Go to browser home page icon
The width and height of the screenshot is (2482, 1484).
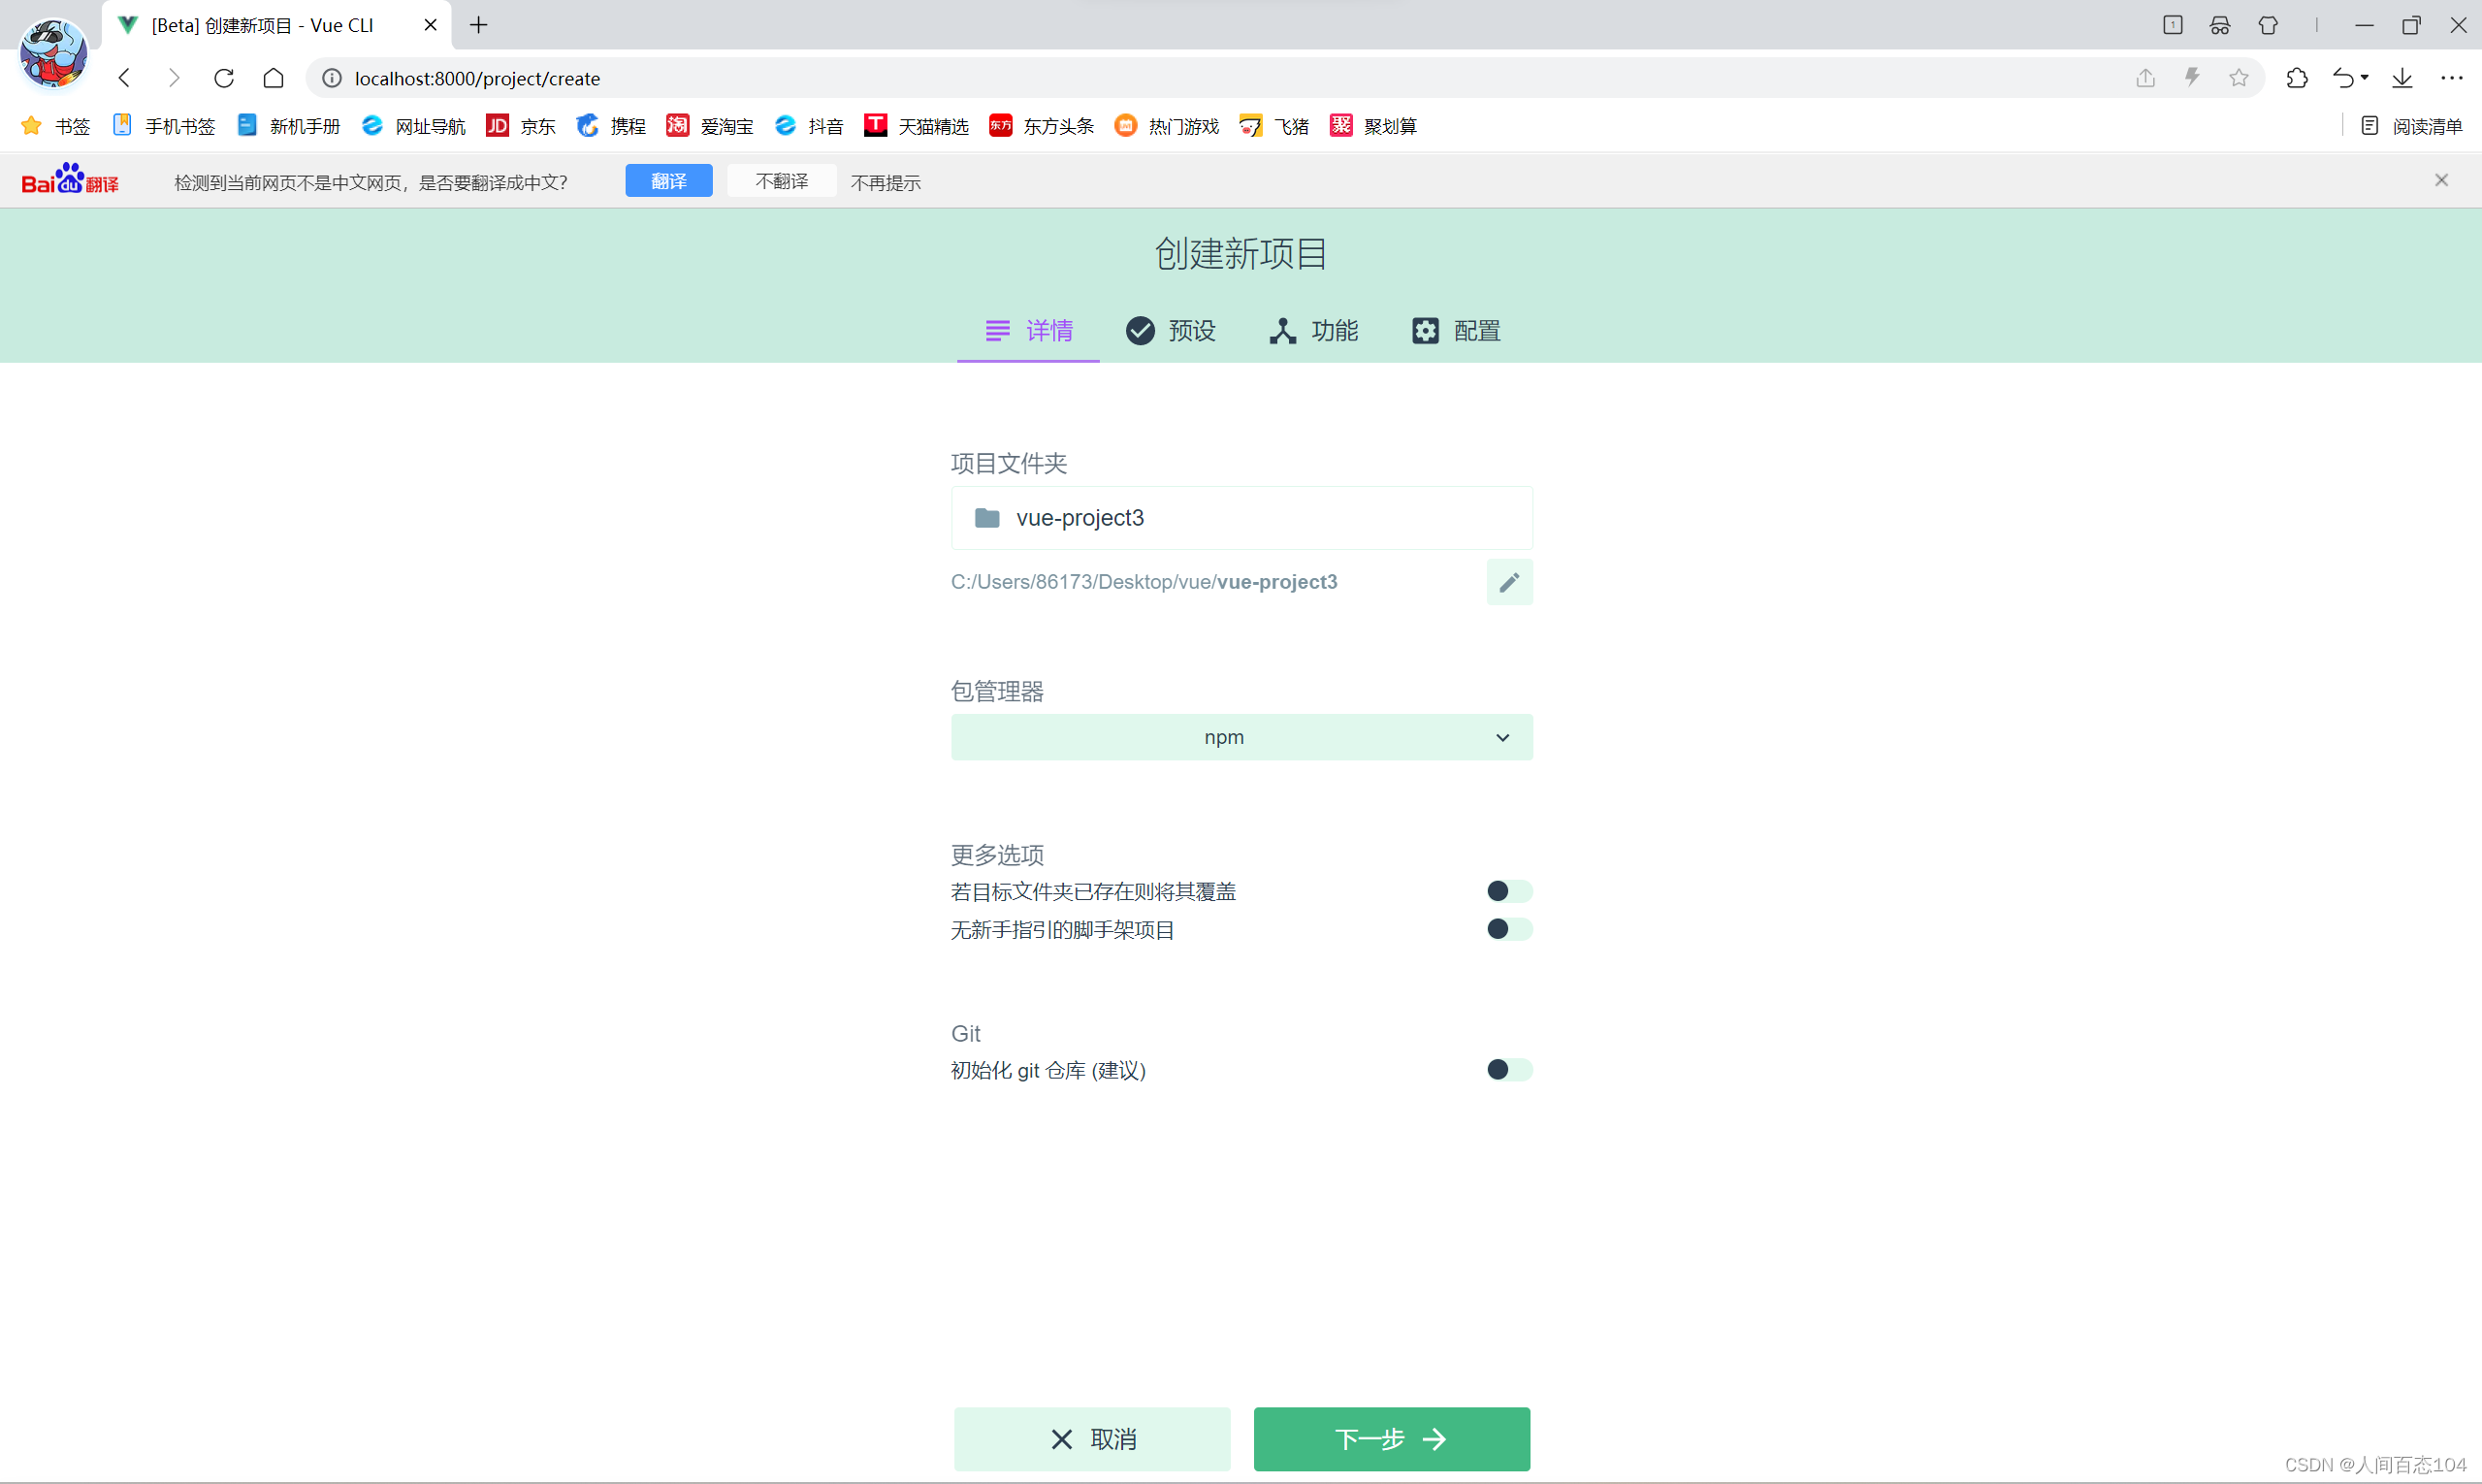273,78
